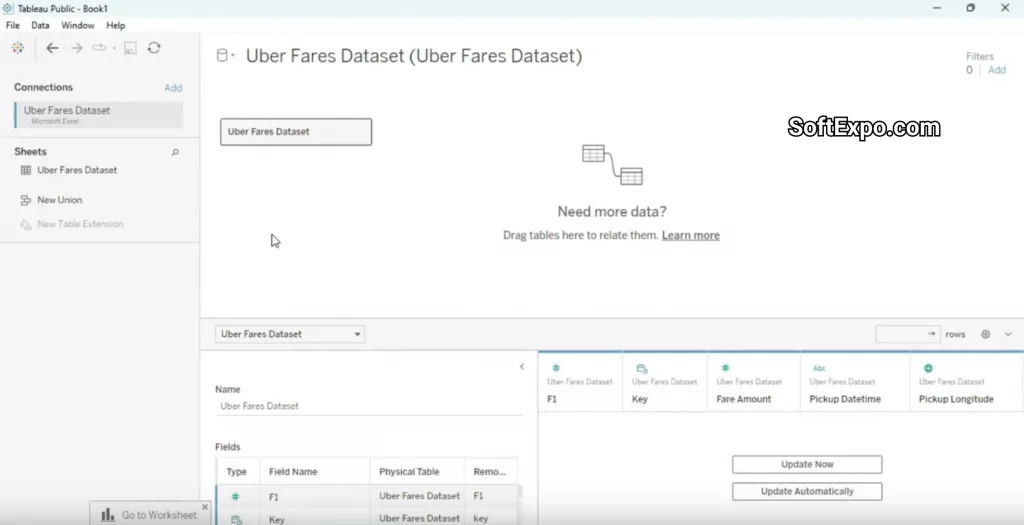This screenshot has width=1024, height=525.
Task: Click the data source cylinder icon
Action: point(223,56)
